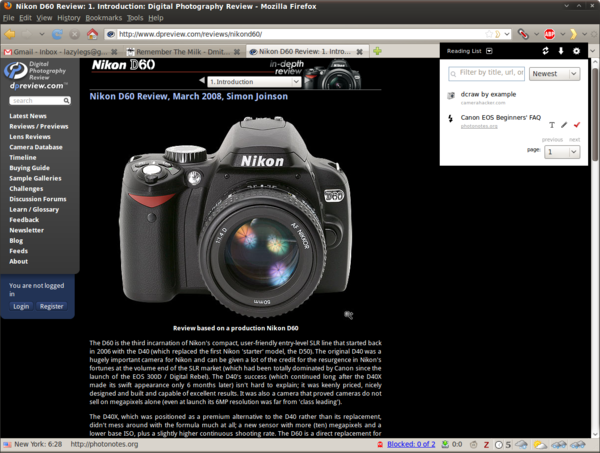600x453 pixels.
Task: Open the 'Discussion Forums' sidebar link
Action: pos(38,199)
